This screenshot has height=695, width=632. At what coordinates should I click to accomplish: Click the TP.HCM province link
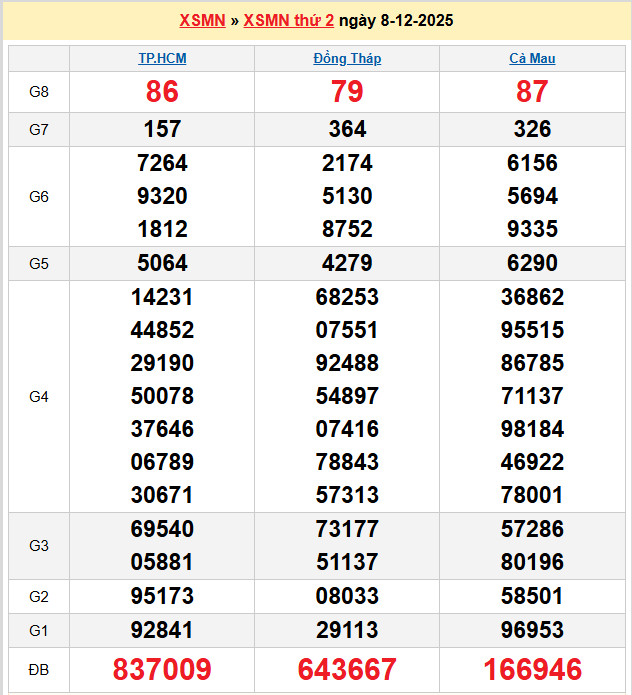[162, 58]
